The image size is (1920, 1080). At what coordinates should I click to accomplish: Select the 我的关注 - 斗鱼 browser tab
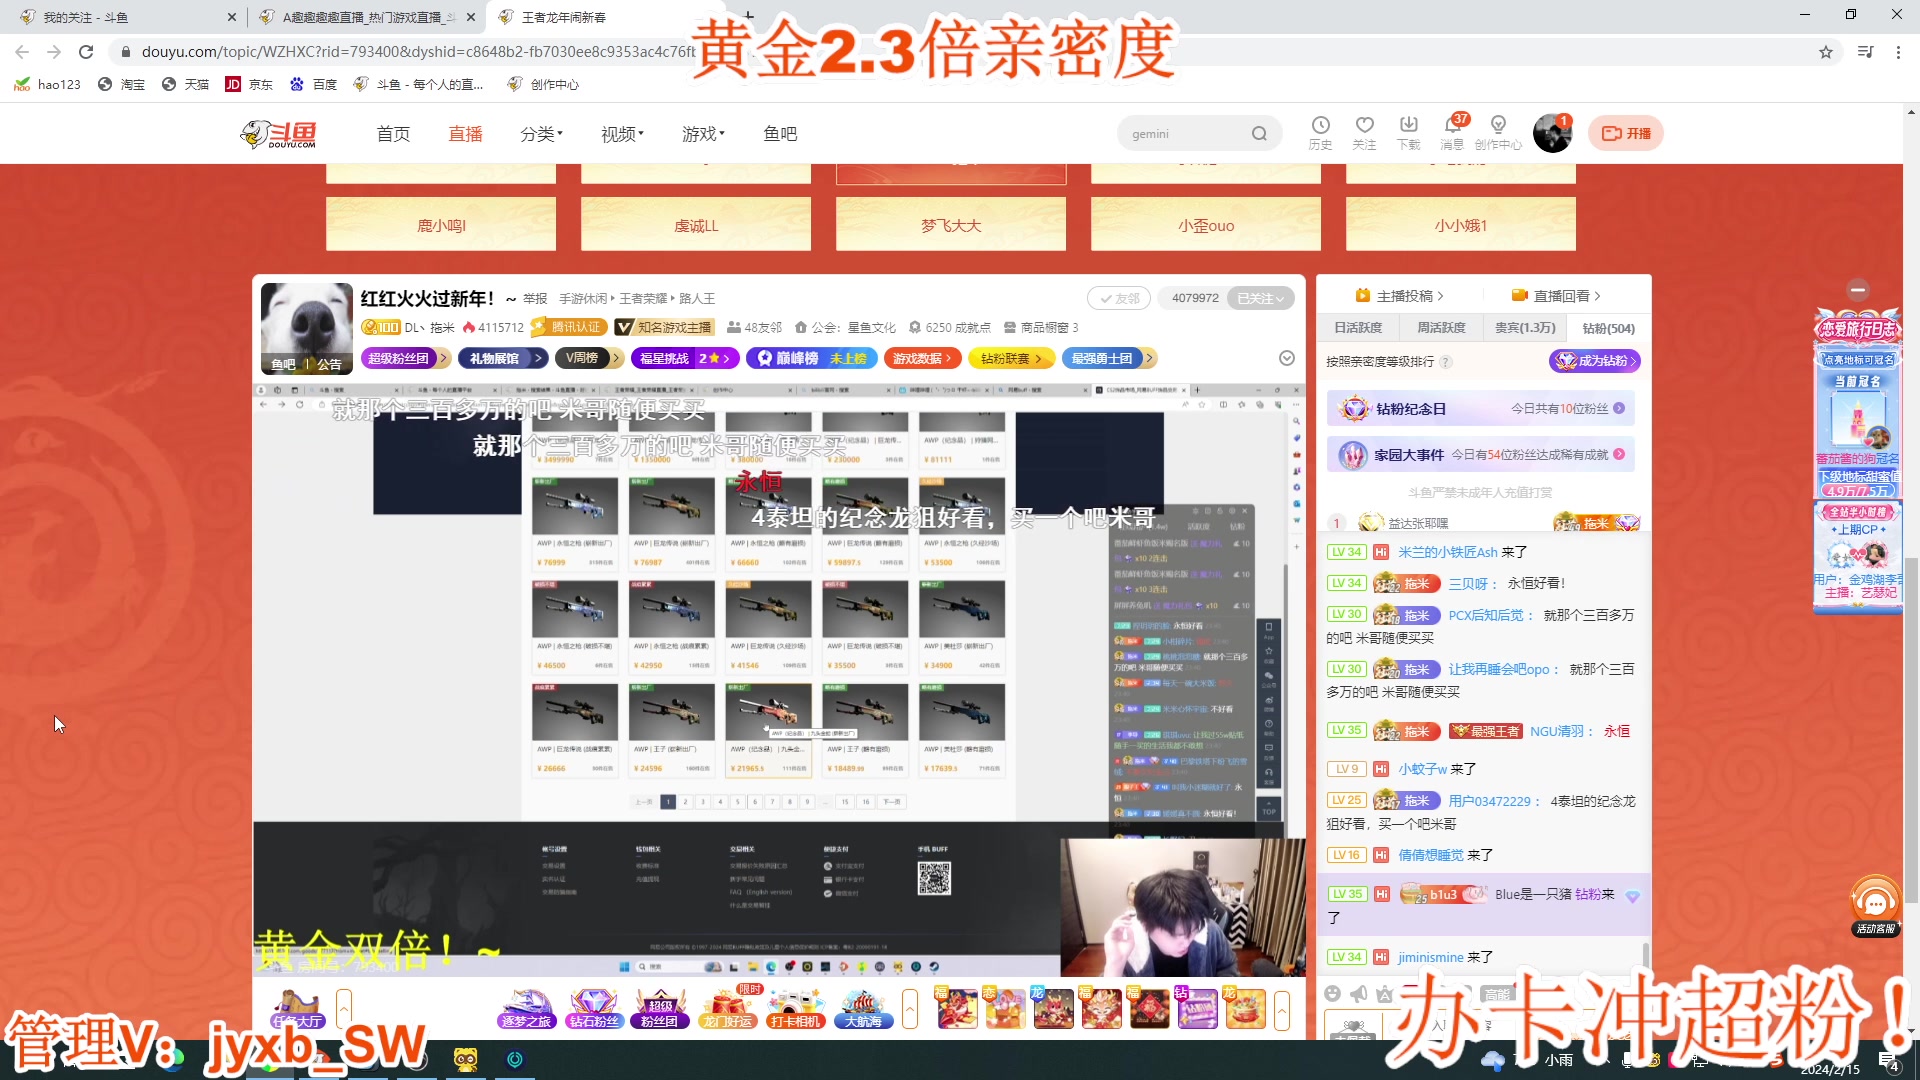[126, 17]
